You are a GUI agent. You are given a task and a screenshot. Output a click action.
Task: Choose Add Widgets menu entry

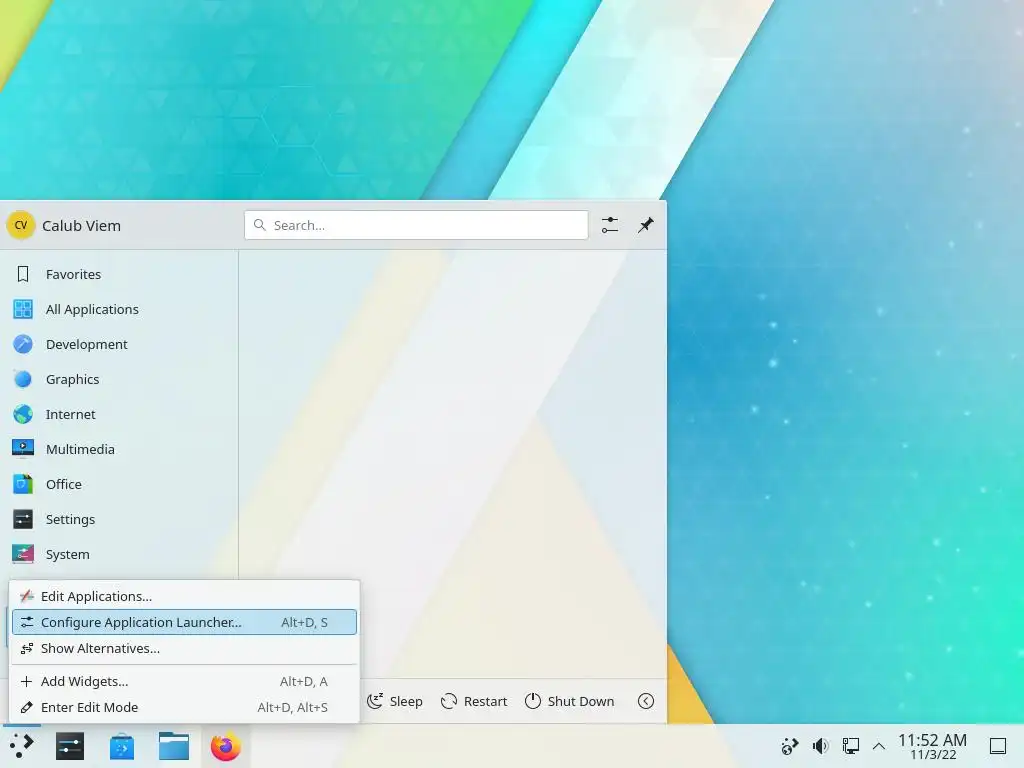[184, 681]
